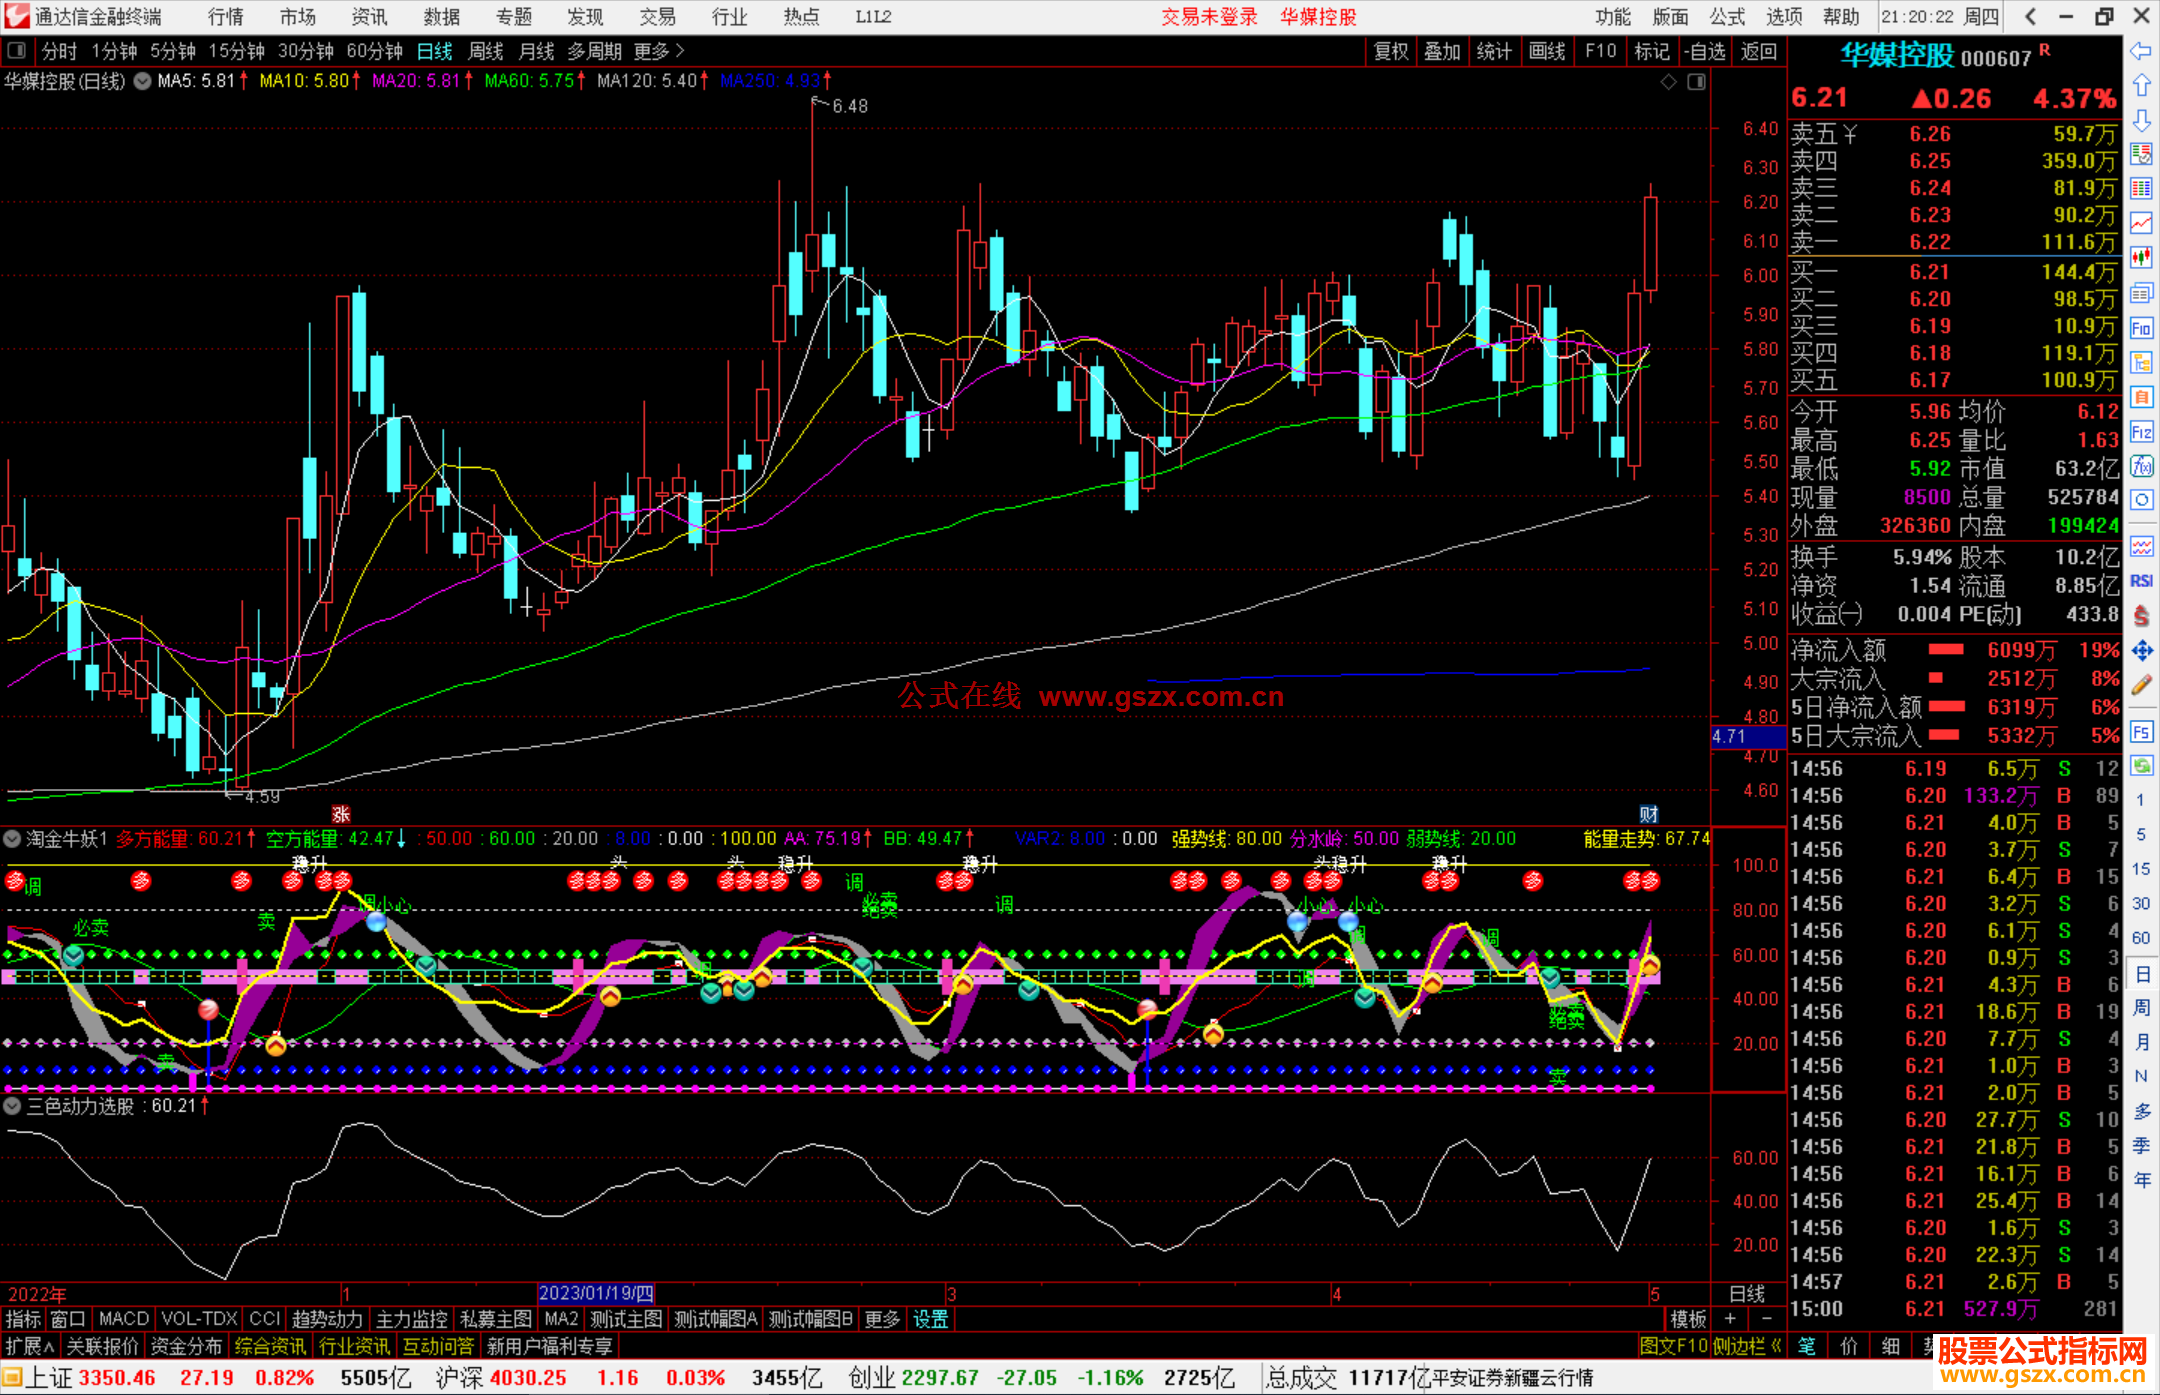Screen dimensions: 2160x1395
Task: Click the line trend chart sidebar icon
Action: click(x=2141, y=223)
